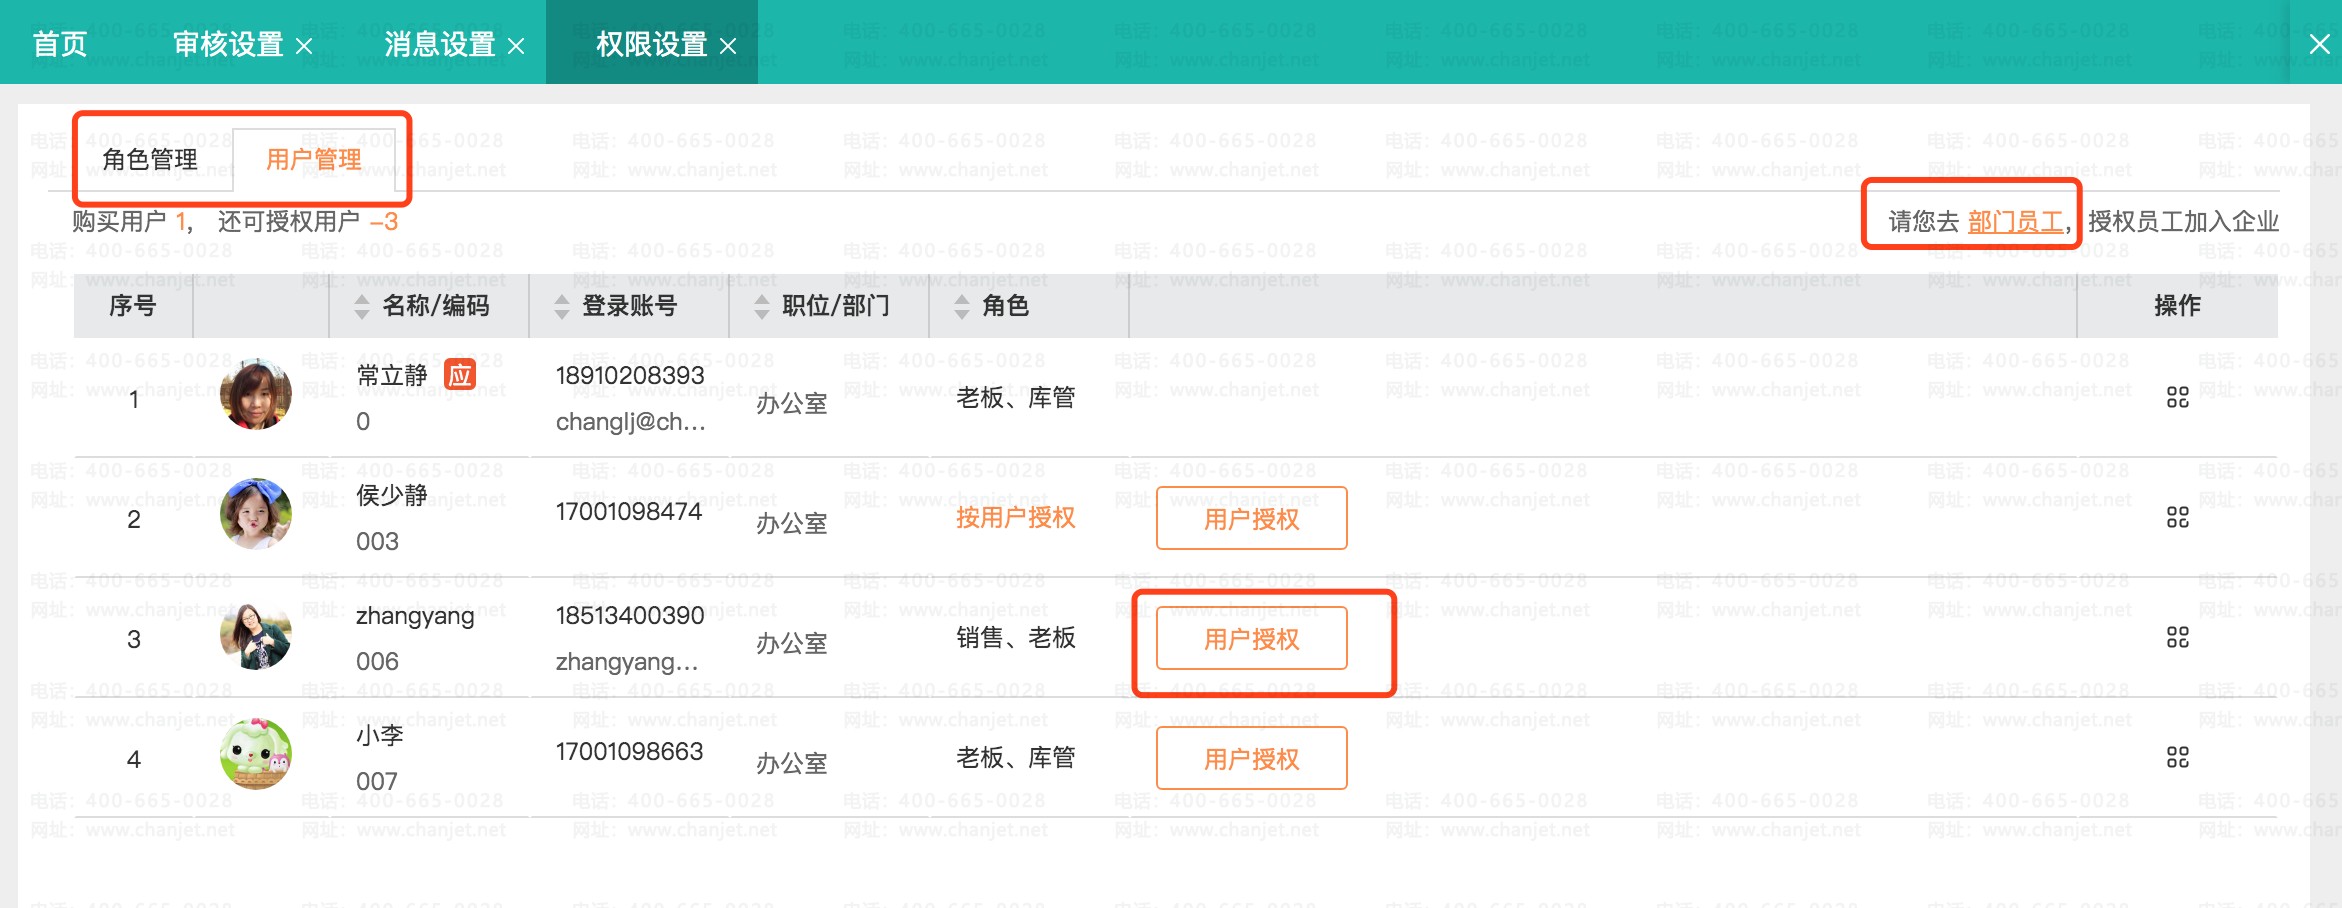Screen dimensions: 2342x908
Task: Select the name 侯少静
Action: pyautogui.click(x=392, y=495)
